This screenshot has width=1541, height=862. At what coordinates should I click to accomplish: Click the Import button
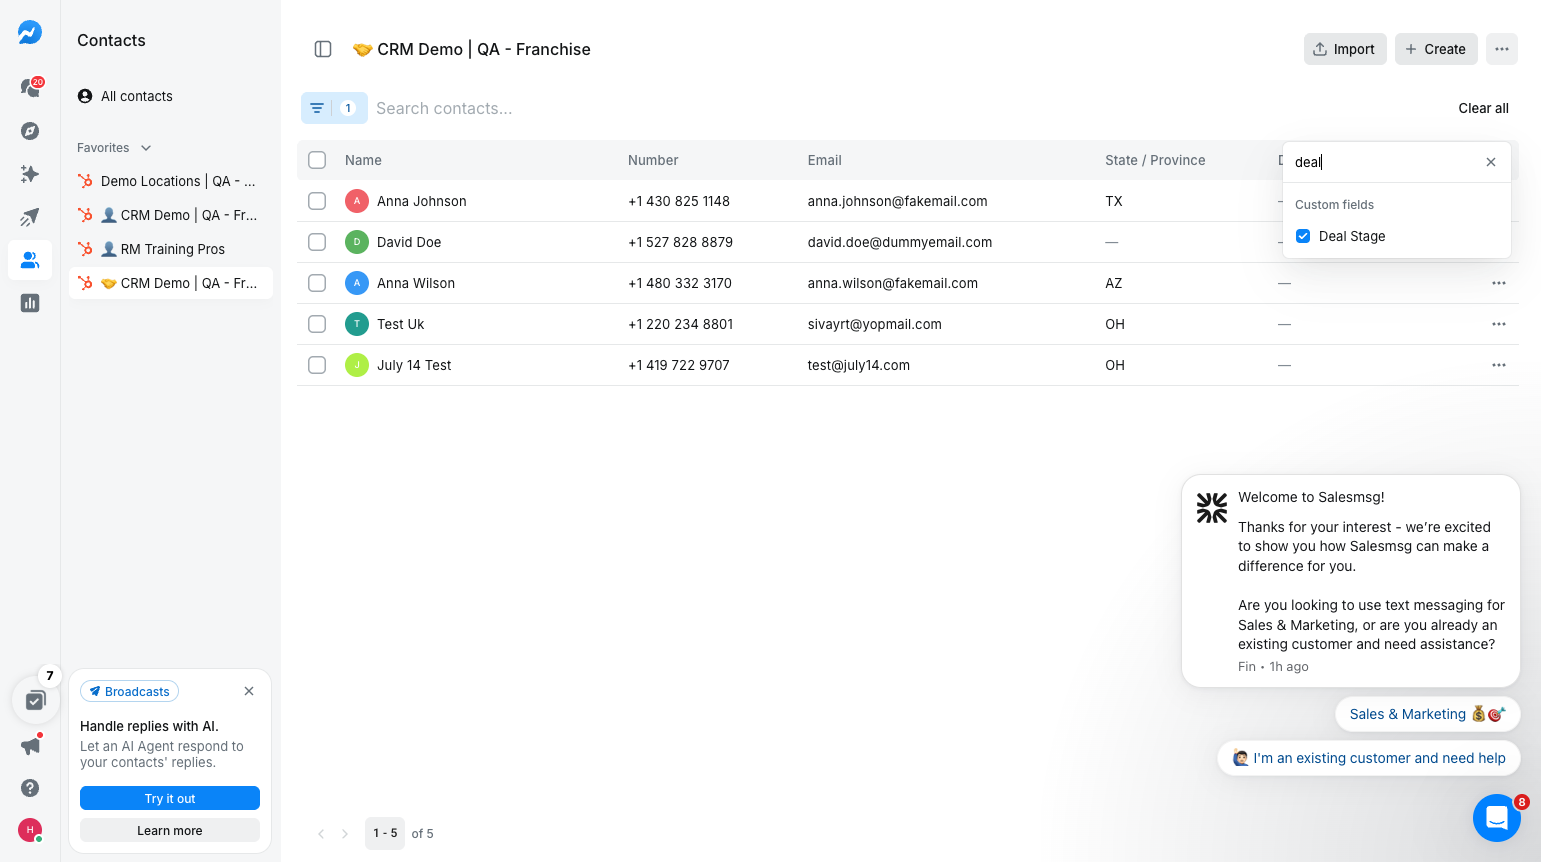[1345, 49]
